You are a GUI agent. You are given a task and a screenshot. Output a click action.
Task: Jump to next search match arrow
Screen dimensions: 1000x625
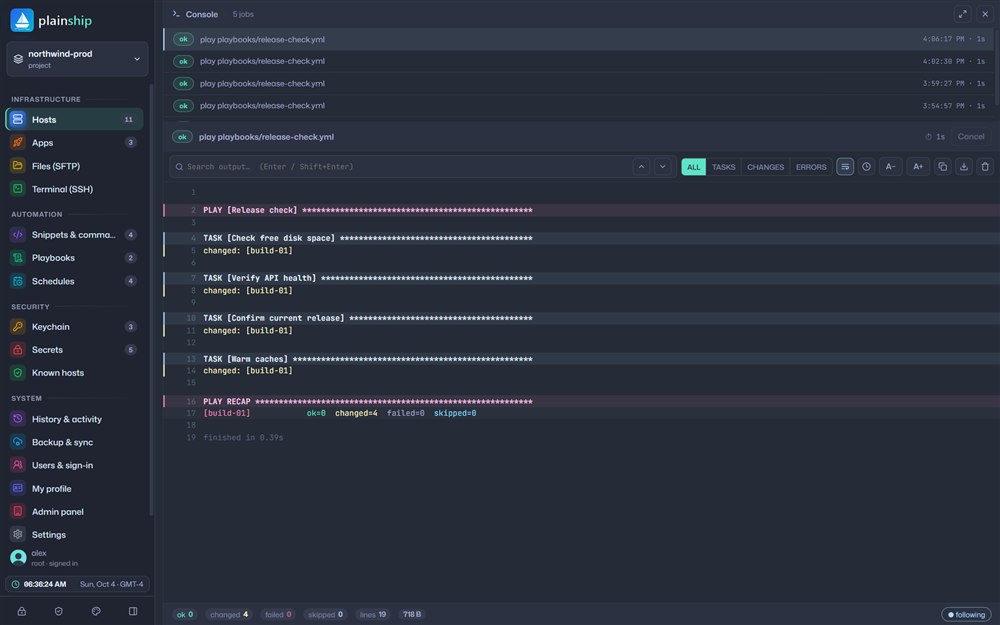tap(663, 166)
